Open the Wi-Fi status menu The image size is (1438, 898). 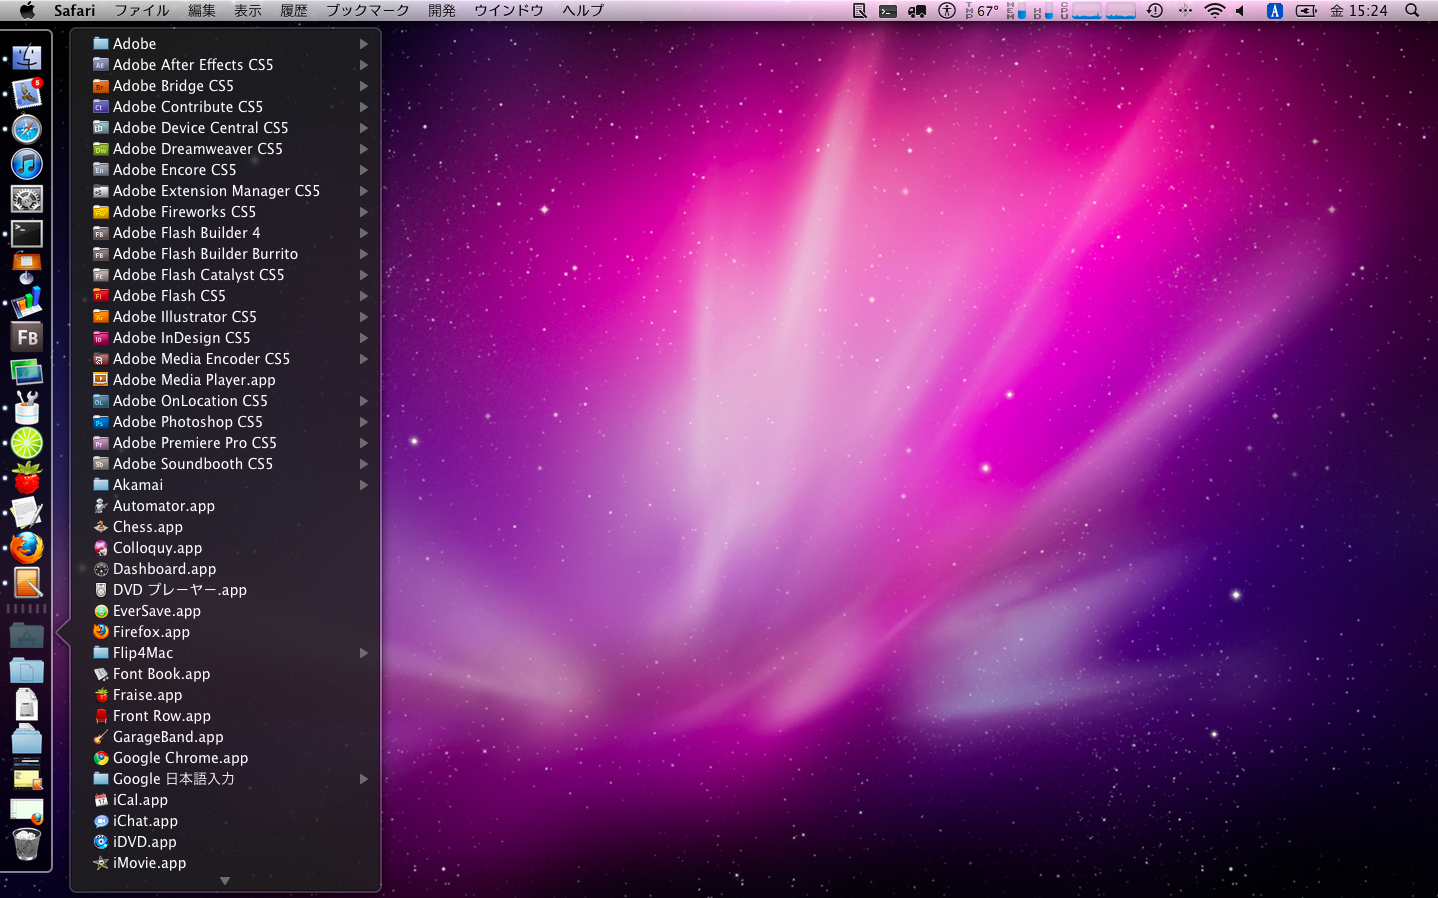[1214, 10]
